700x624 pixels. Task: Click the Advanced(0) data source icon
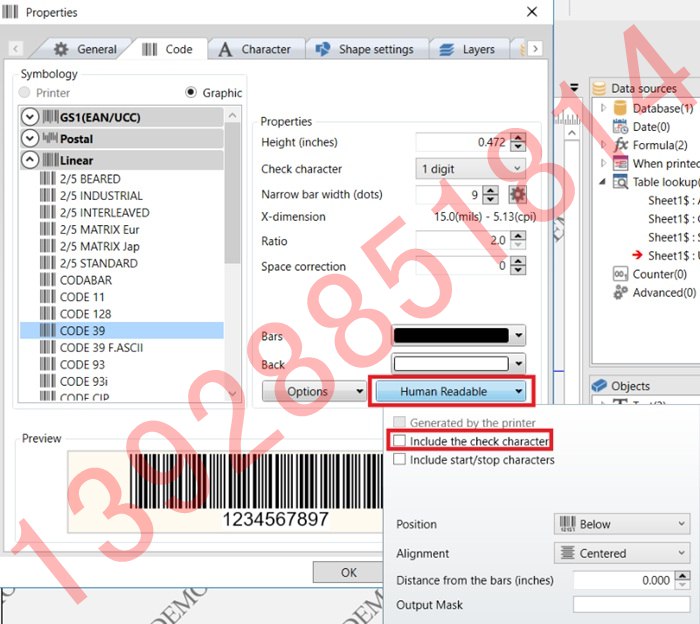pyautogui.click(x=620, y=293)
